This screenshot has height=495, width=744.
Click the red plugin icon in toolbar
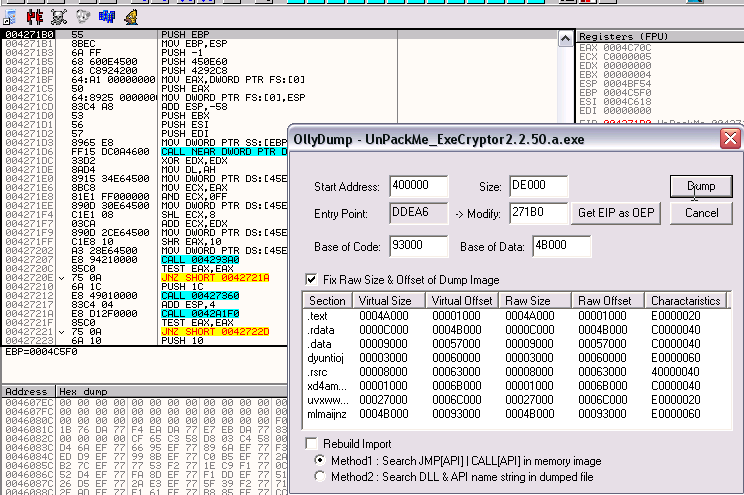[x=35, y=16]
